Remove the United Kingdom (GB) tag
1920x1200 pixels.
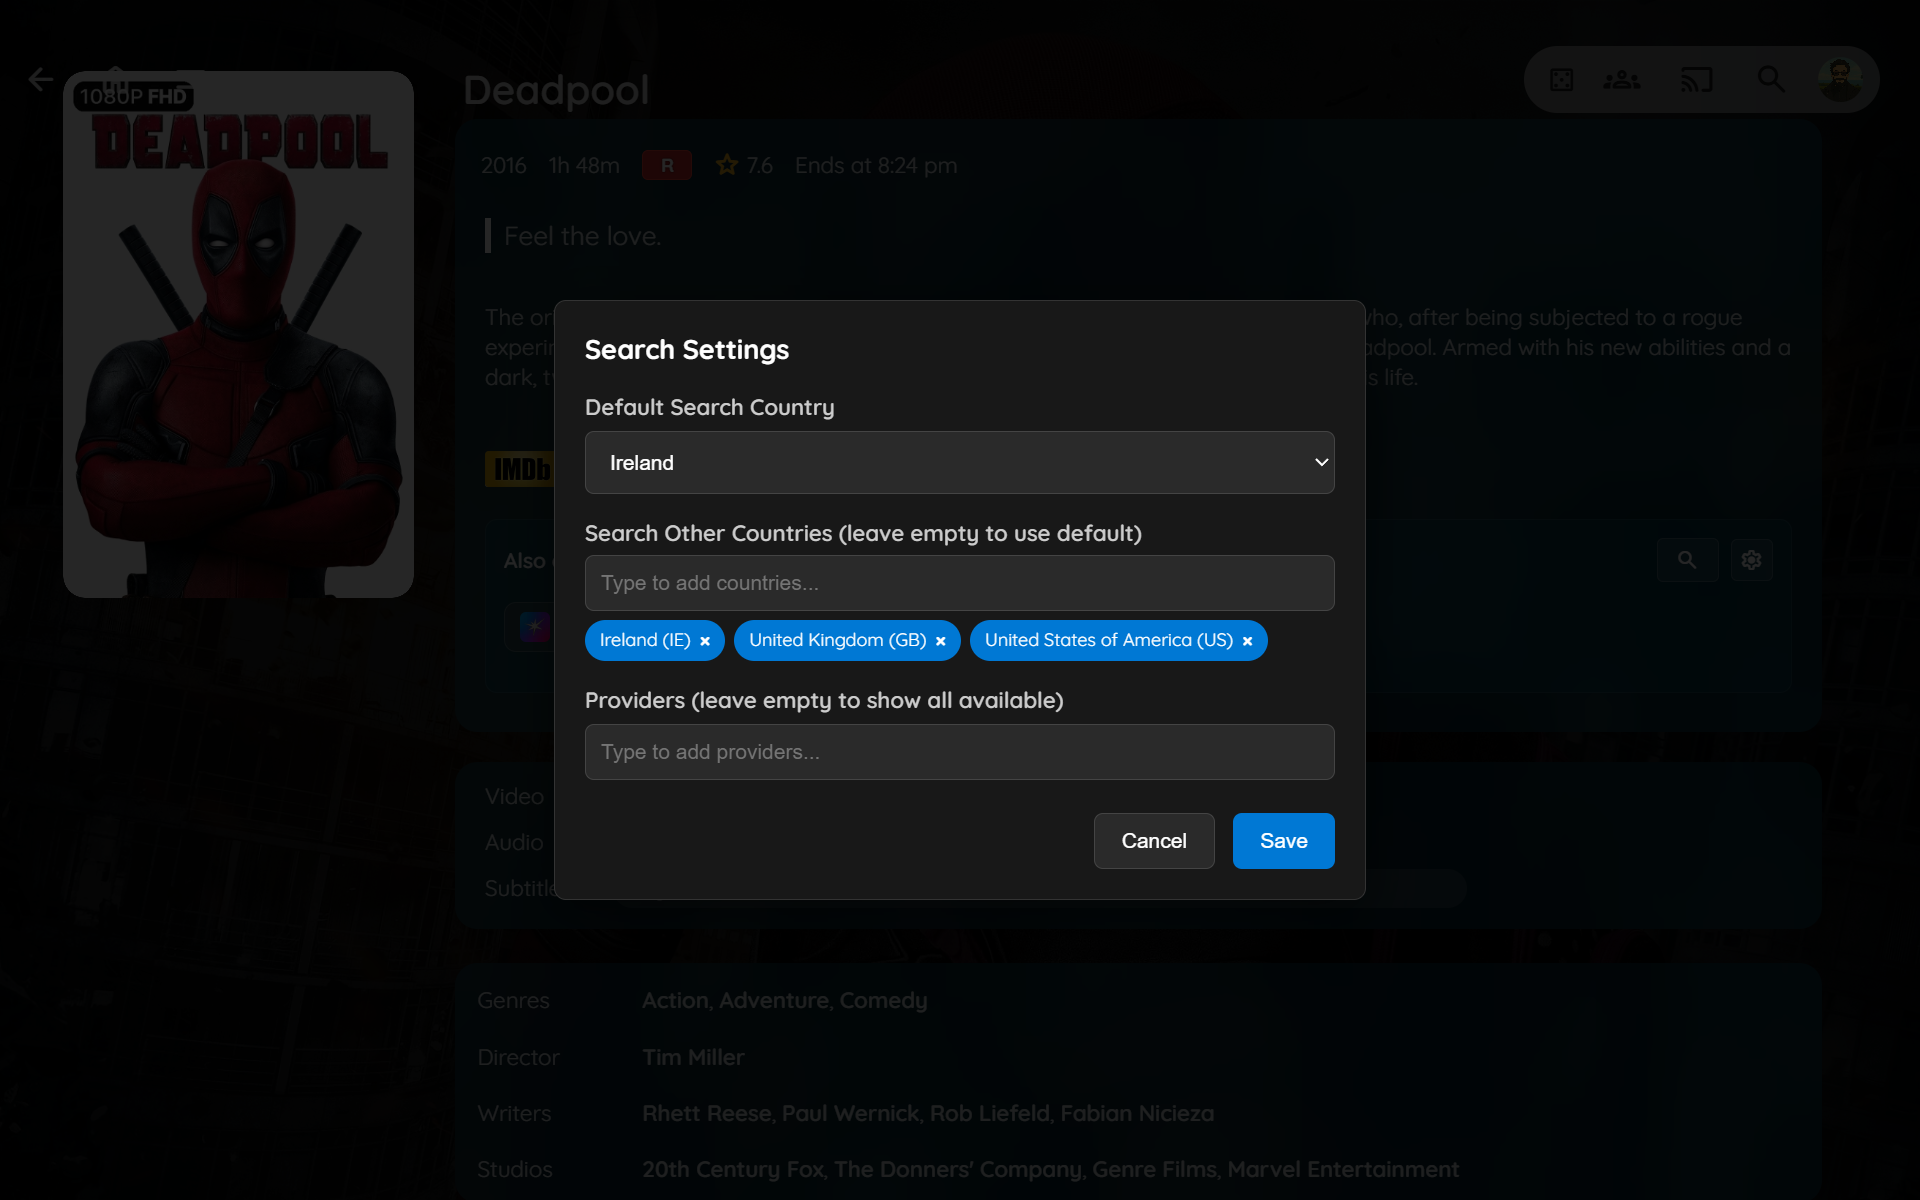click(941, 641)
